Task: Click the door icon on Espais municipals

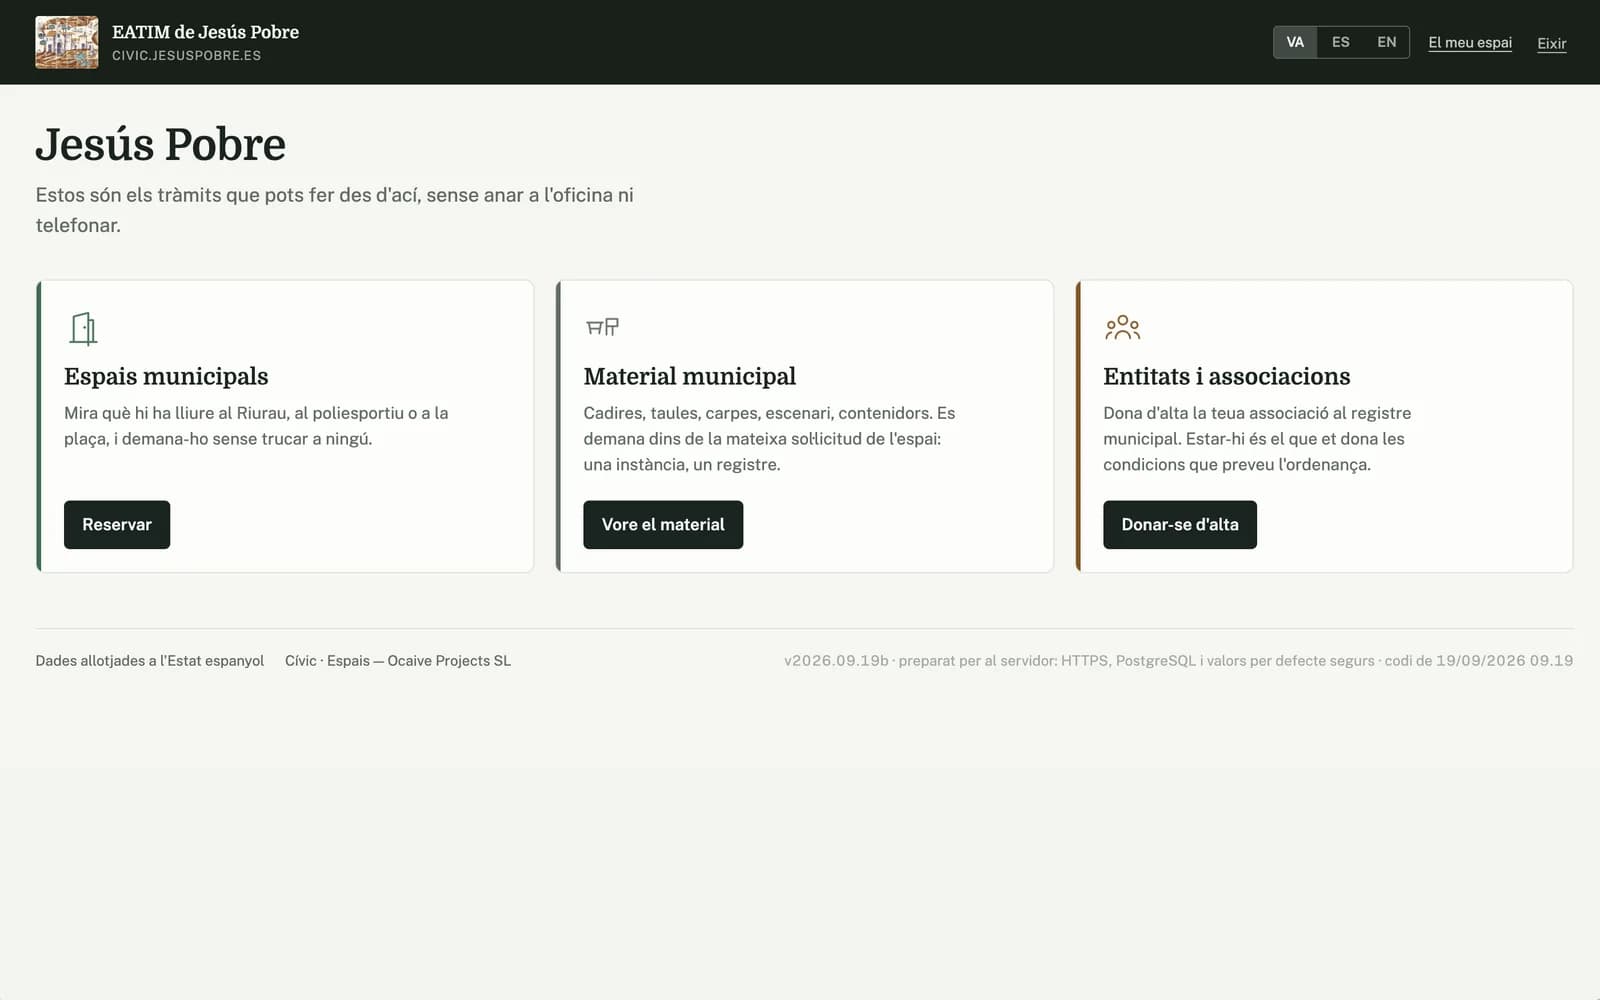Action: pos(83,328)
